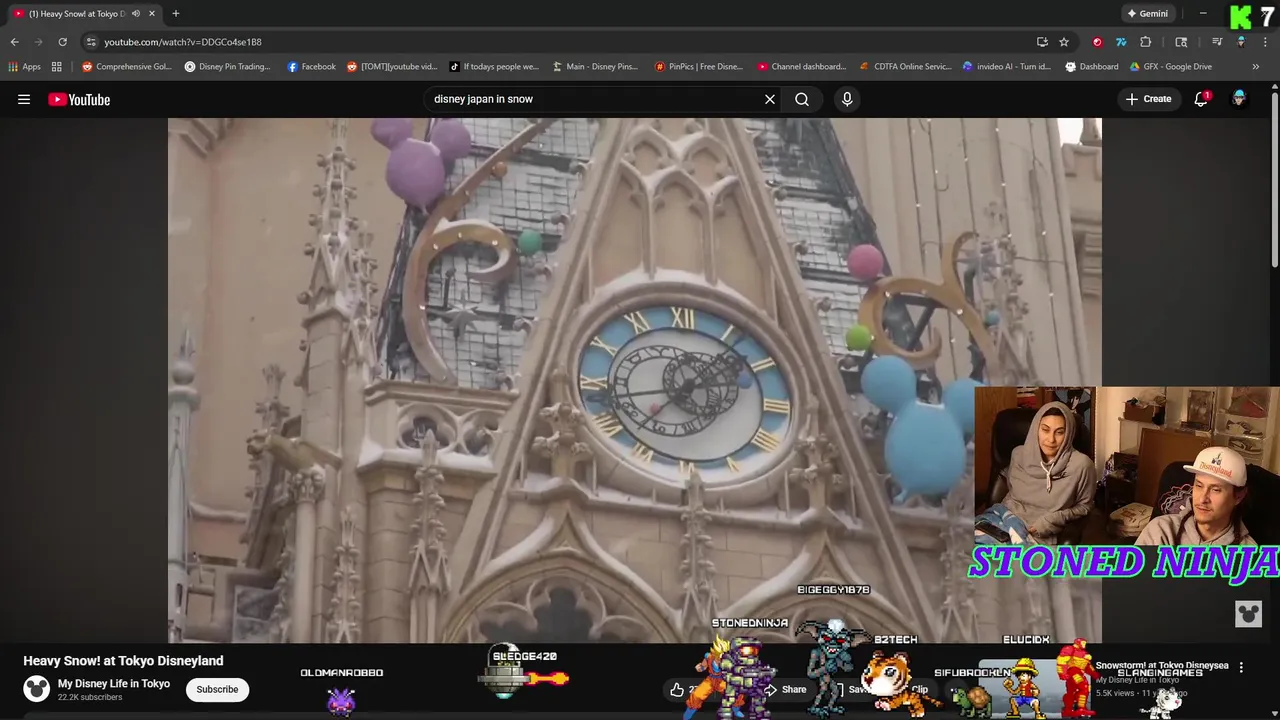Expand the hidden bookmarks overflow chevron
Viewport: 1280px width, 720px height.
tap(1256, 67)
